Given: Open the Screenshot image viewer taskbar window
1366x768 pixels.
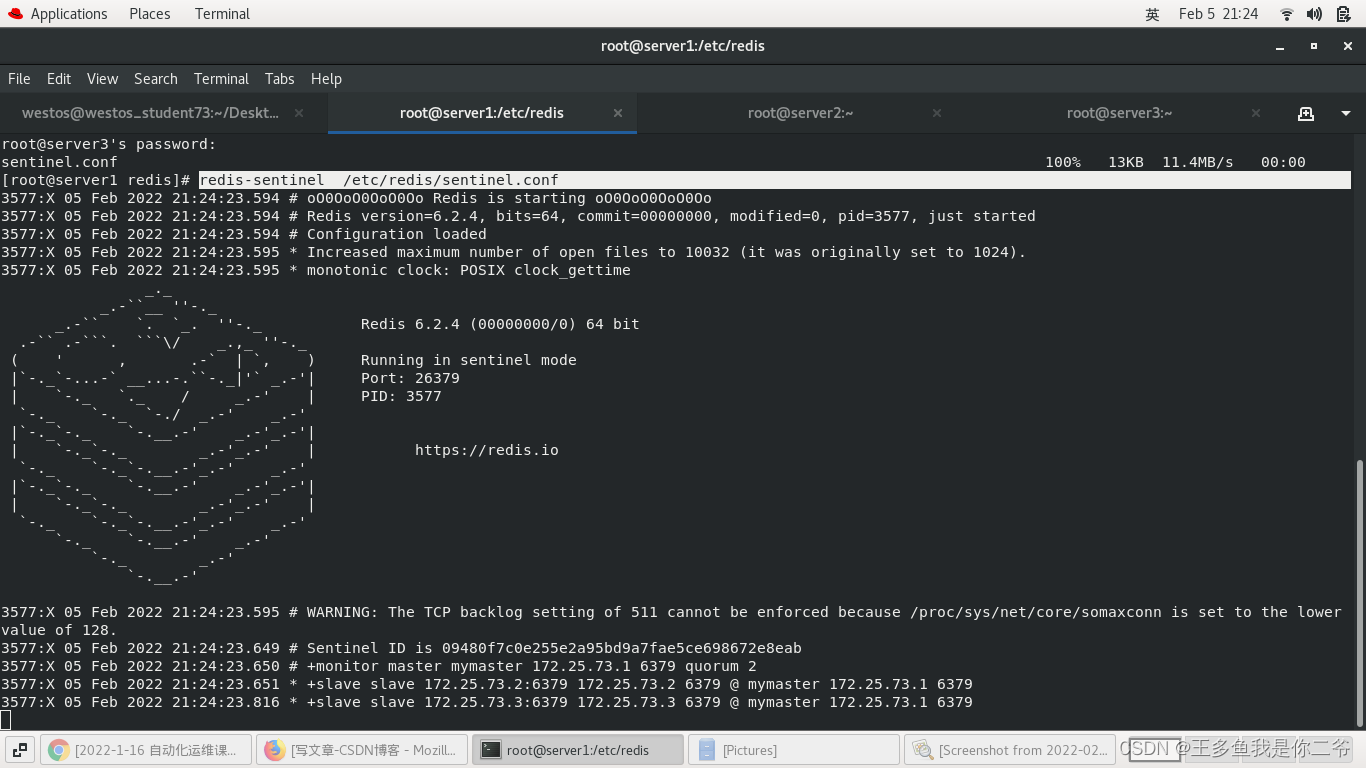Looking at the screenshot, I should pyautogui.click(x=1009, y=750).
